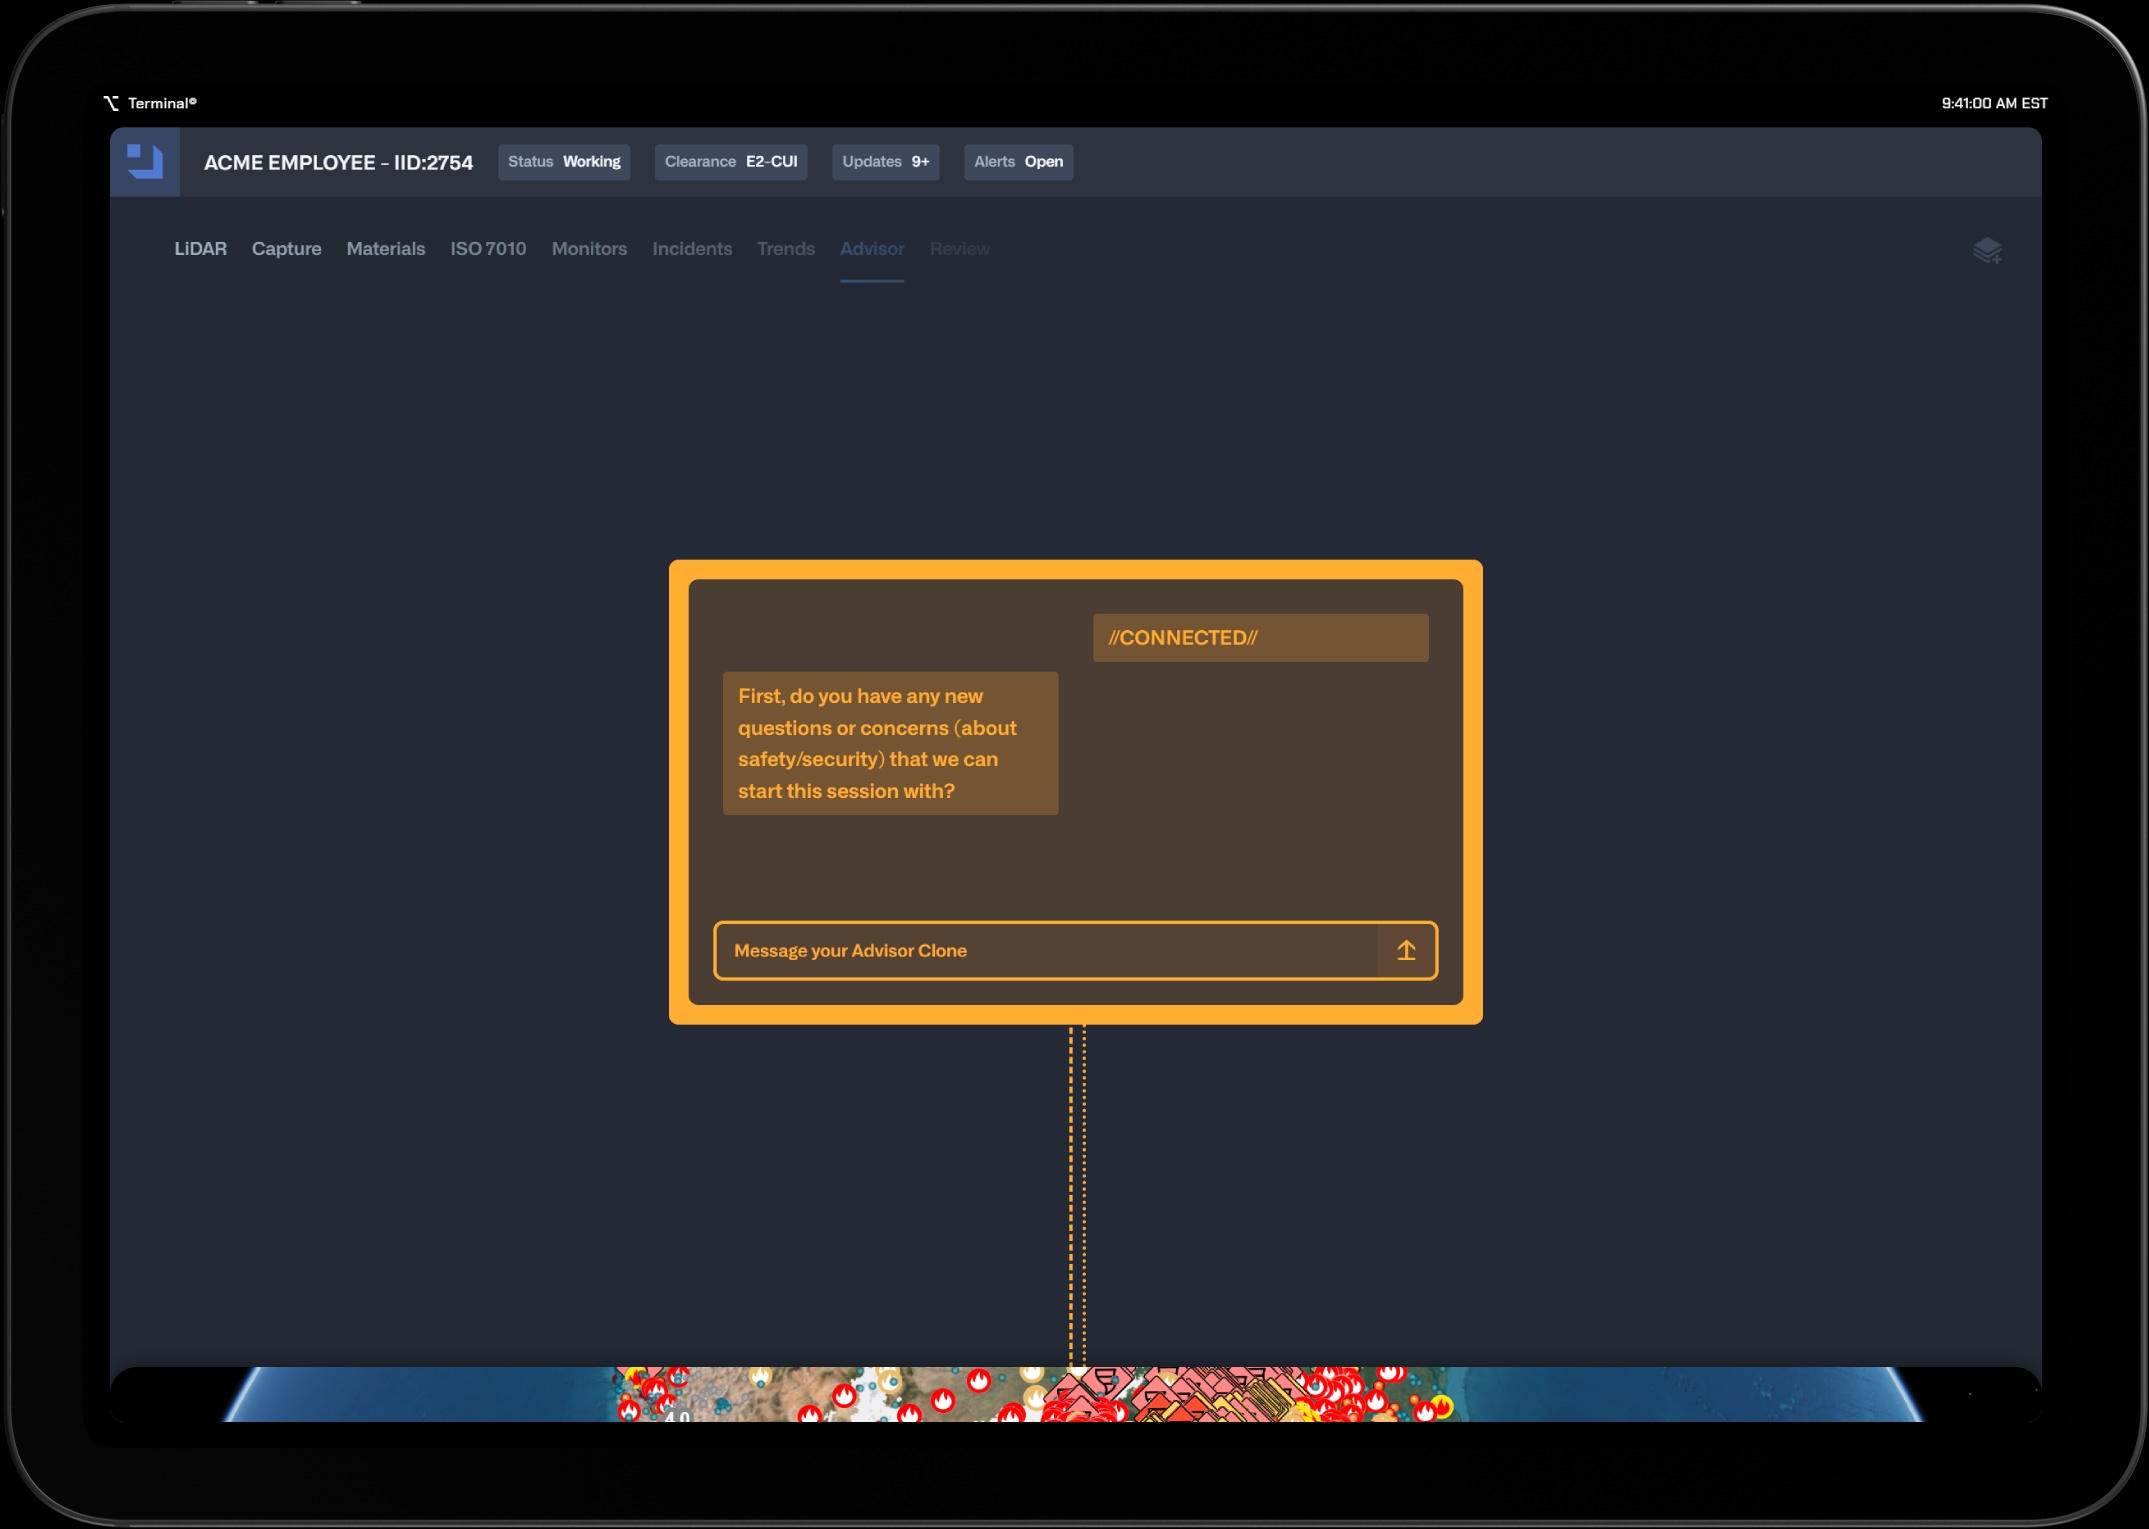
Task: Click the red fire marker near map center
Action: click(x=978, y=1381)
